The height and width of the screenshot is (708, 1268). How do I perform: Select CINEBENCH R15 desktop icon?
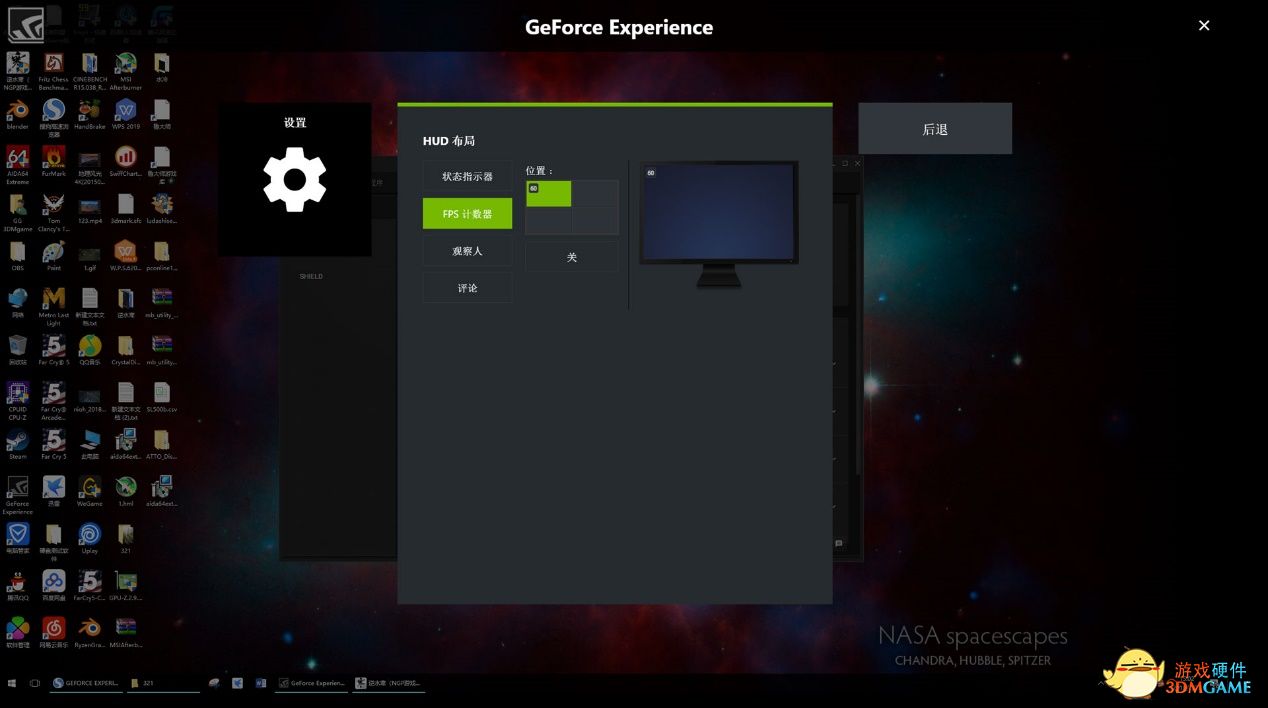click(90, 71)
